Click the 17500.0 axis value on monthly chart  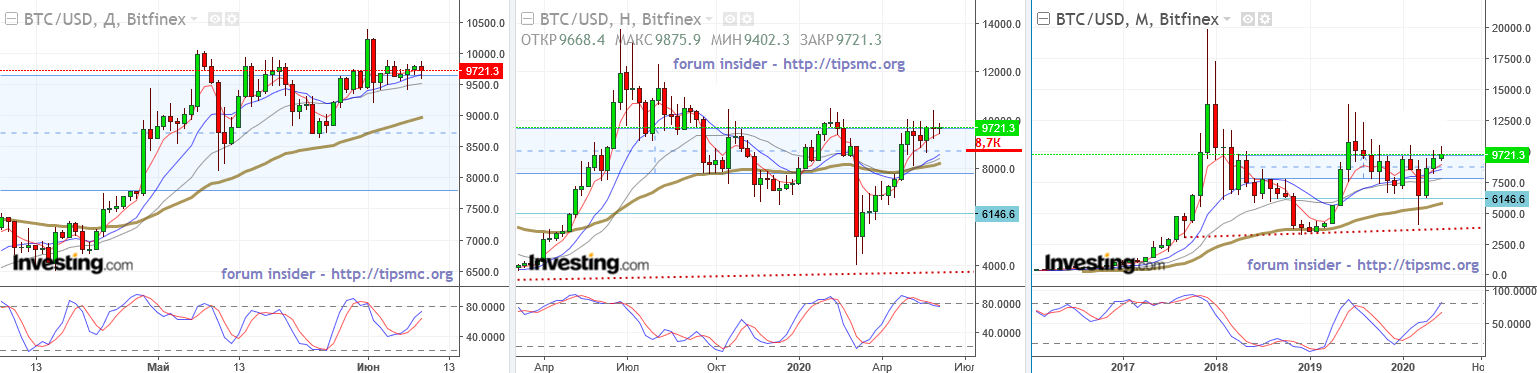pyautogui.click(x=1510, y=59)
